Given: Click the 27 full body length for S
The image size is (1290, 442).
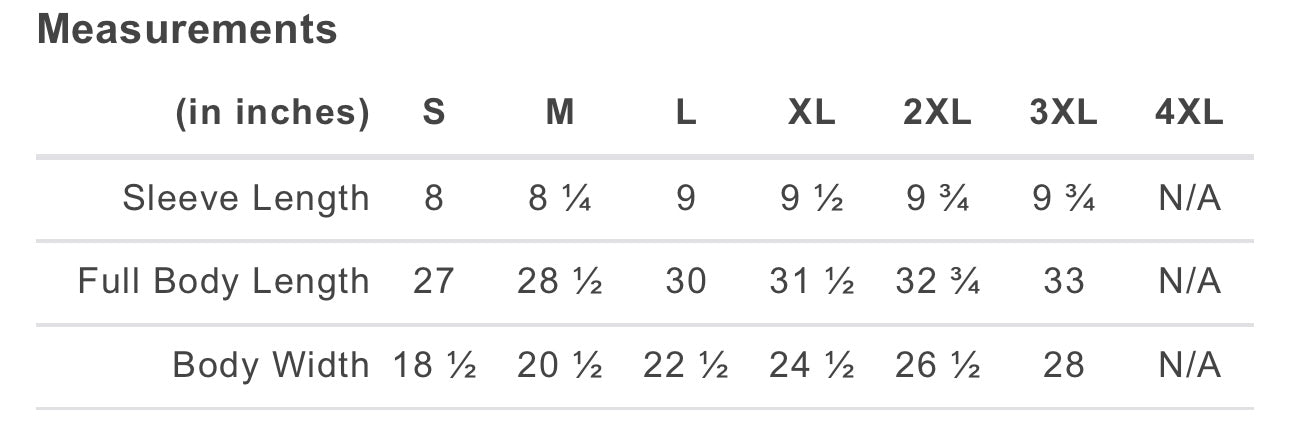Looking at the screenshot, I should (x=434, y=282).
